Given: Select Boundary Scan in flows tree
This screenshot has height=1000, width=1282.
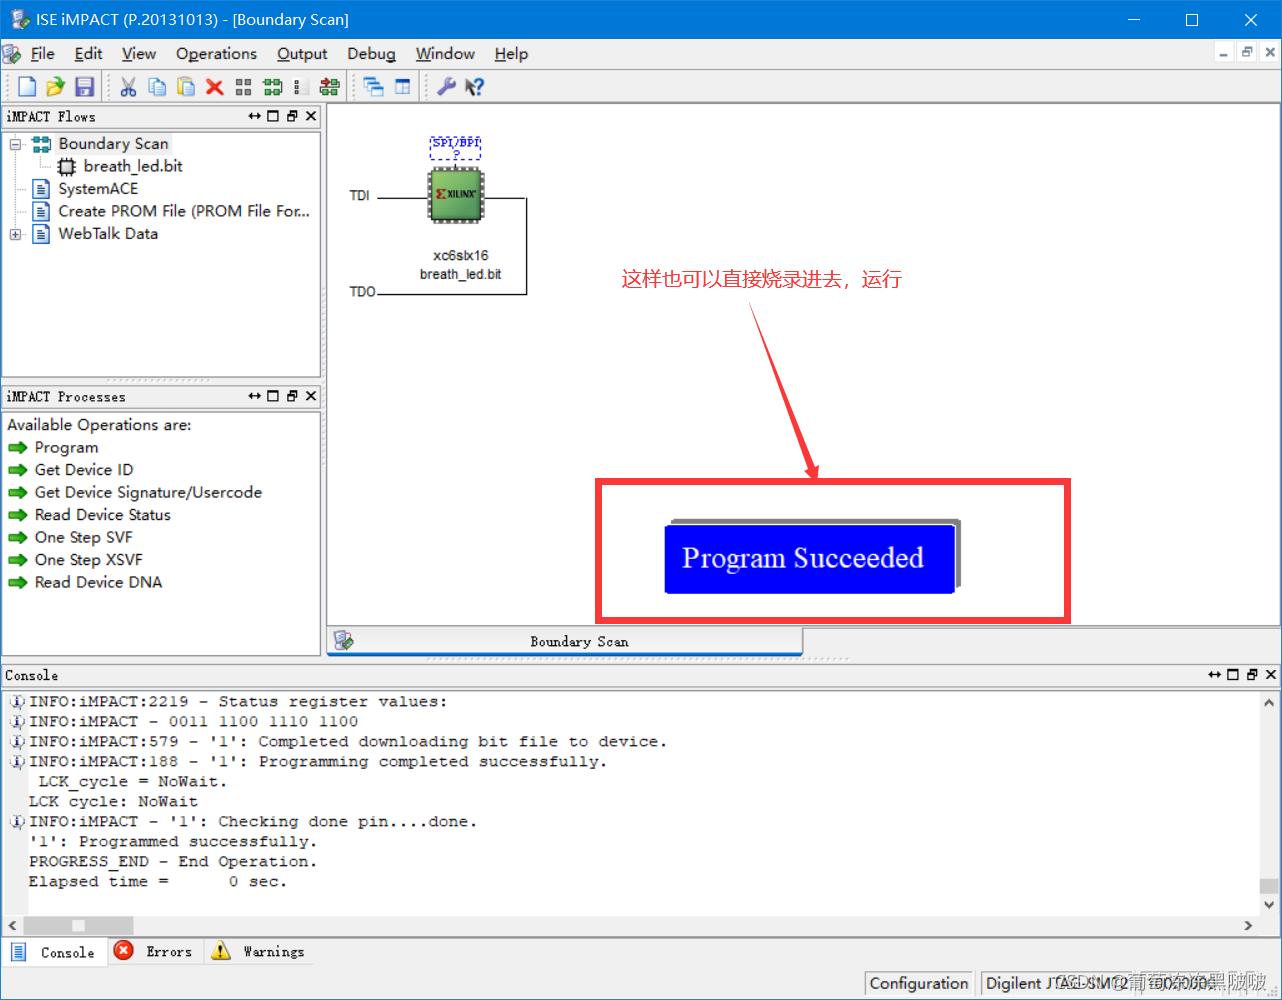Looking at the screenshot, I should point(113,144).
